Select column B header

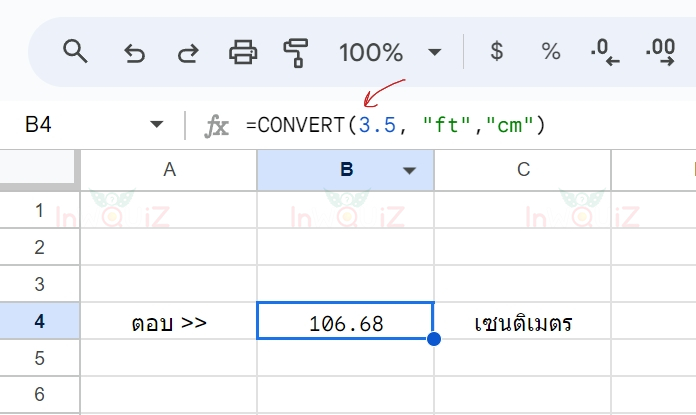345,170
